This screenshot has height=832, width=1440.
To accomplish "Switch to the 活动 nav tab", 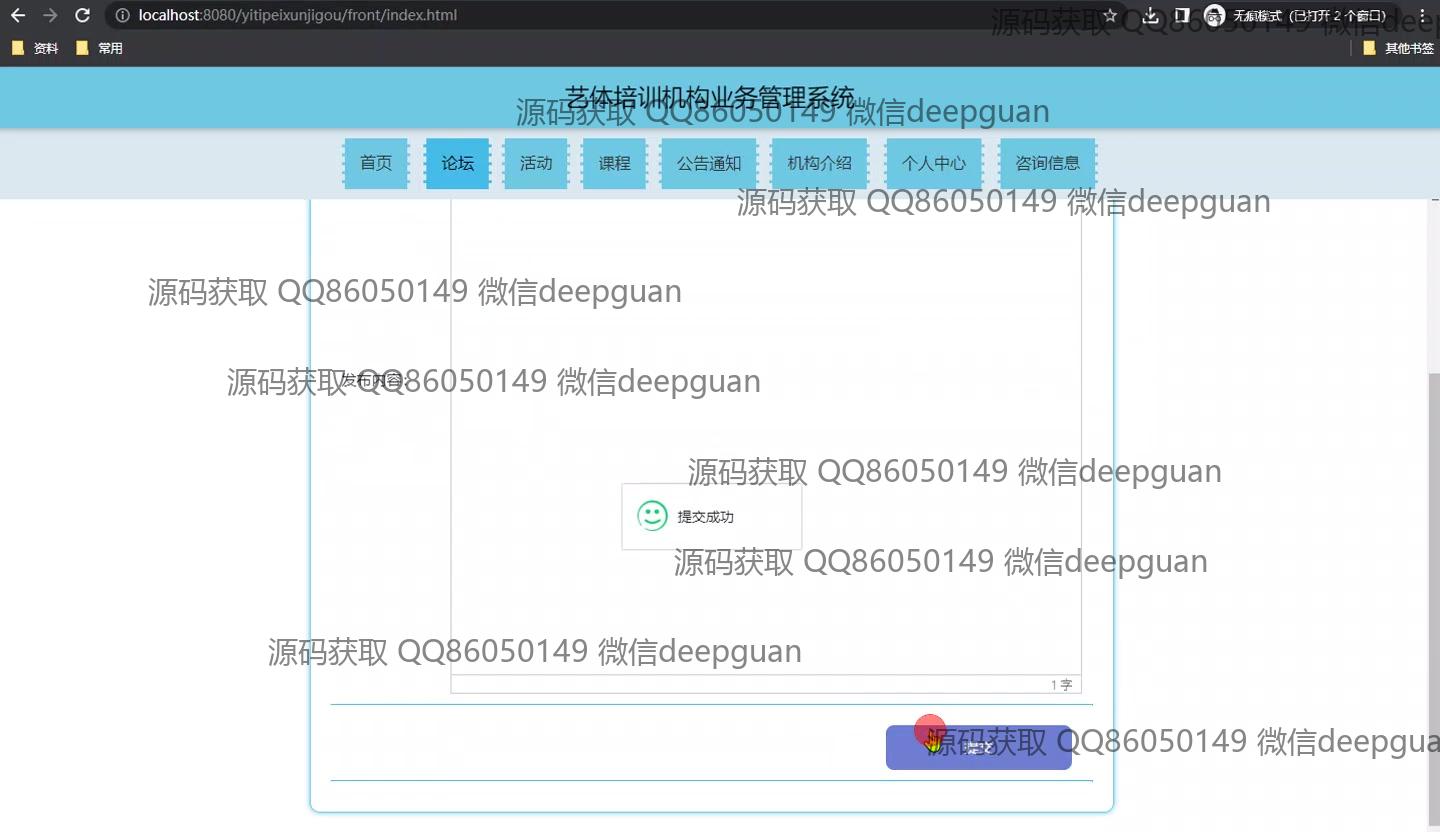I will (x=536, y=163).
